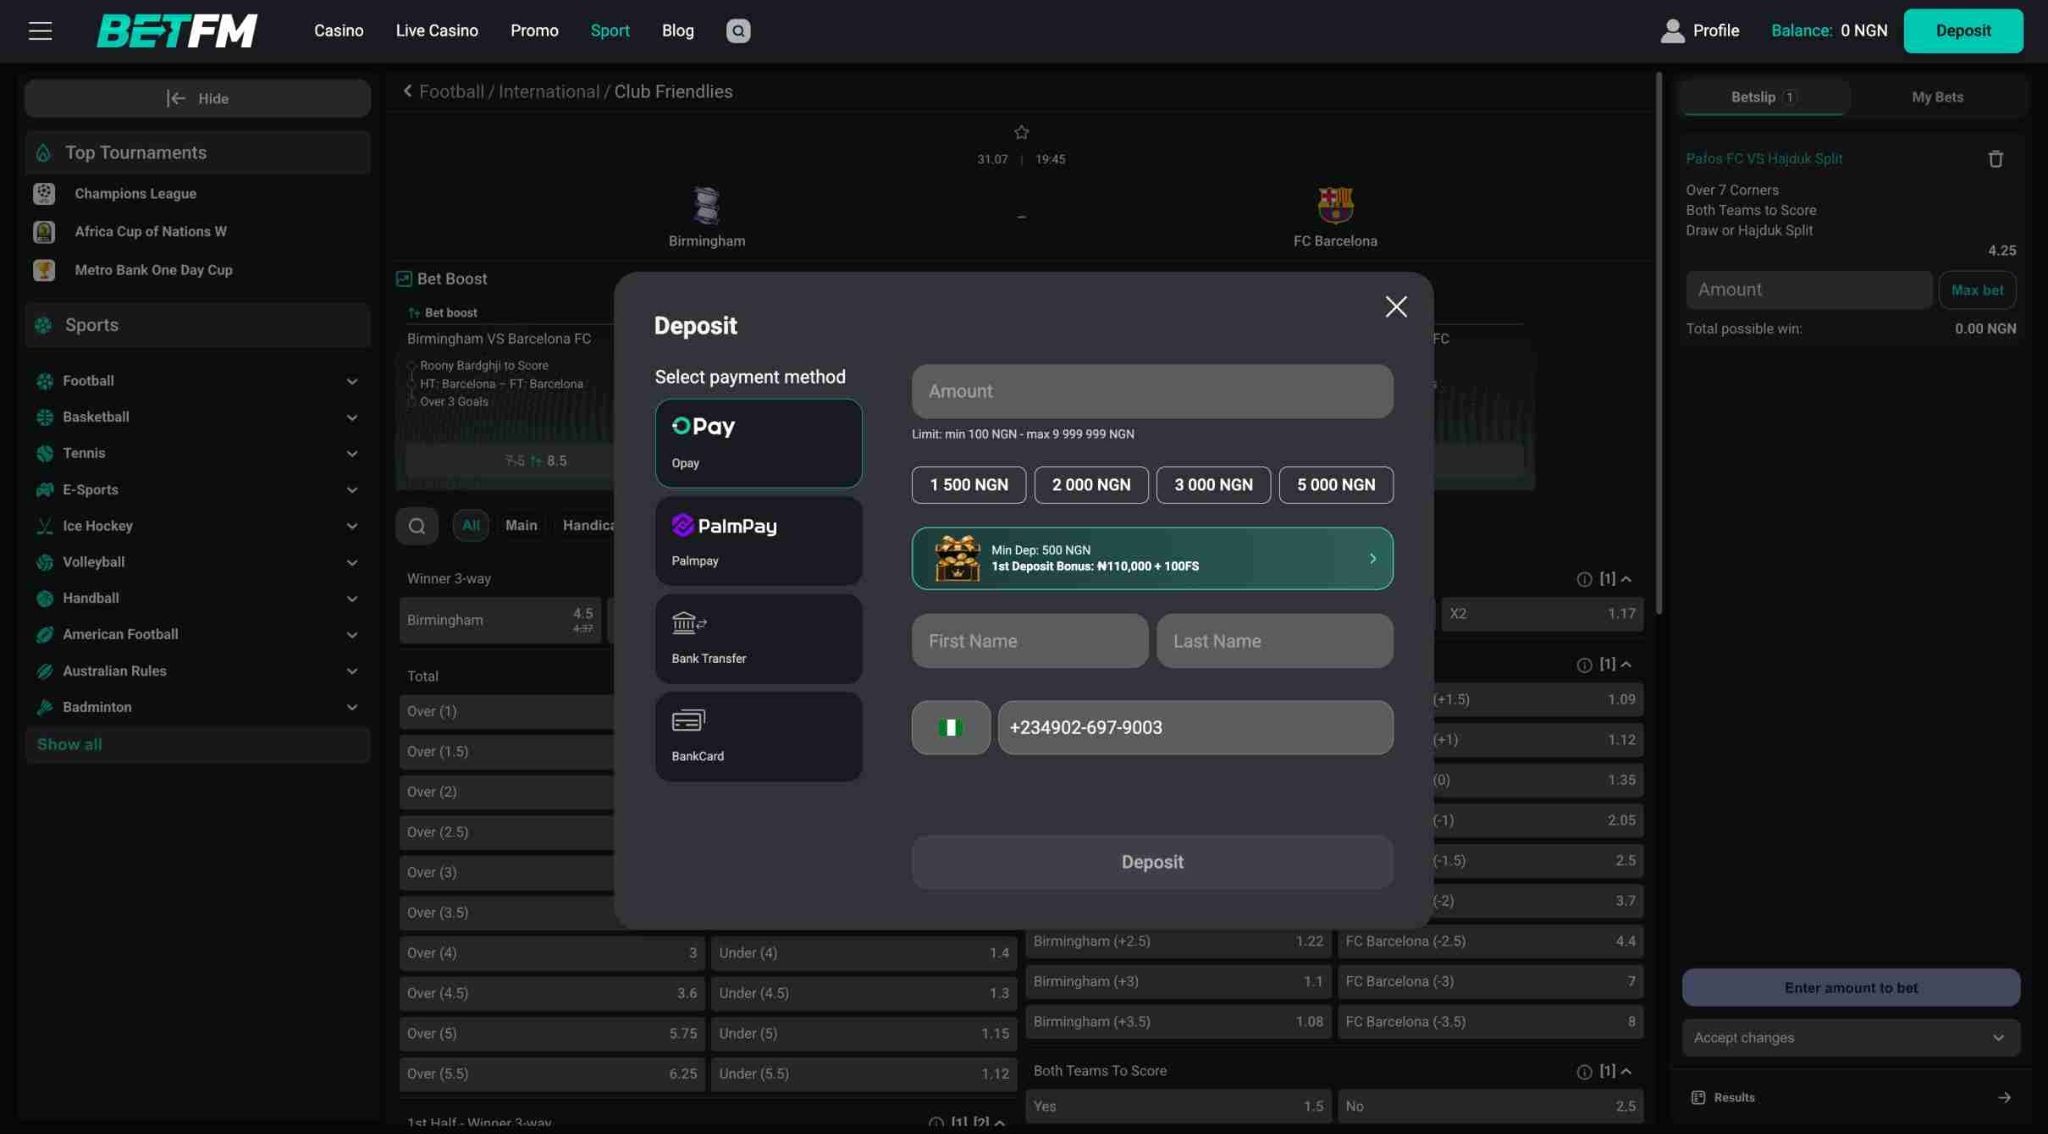Screen dimensions: 2048x1134
Task: Open the Live Casino menu item
Action: [x=437, y=31]
